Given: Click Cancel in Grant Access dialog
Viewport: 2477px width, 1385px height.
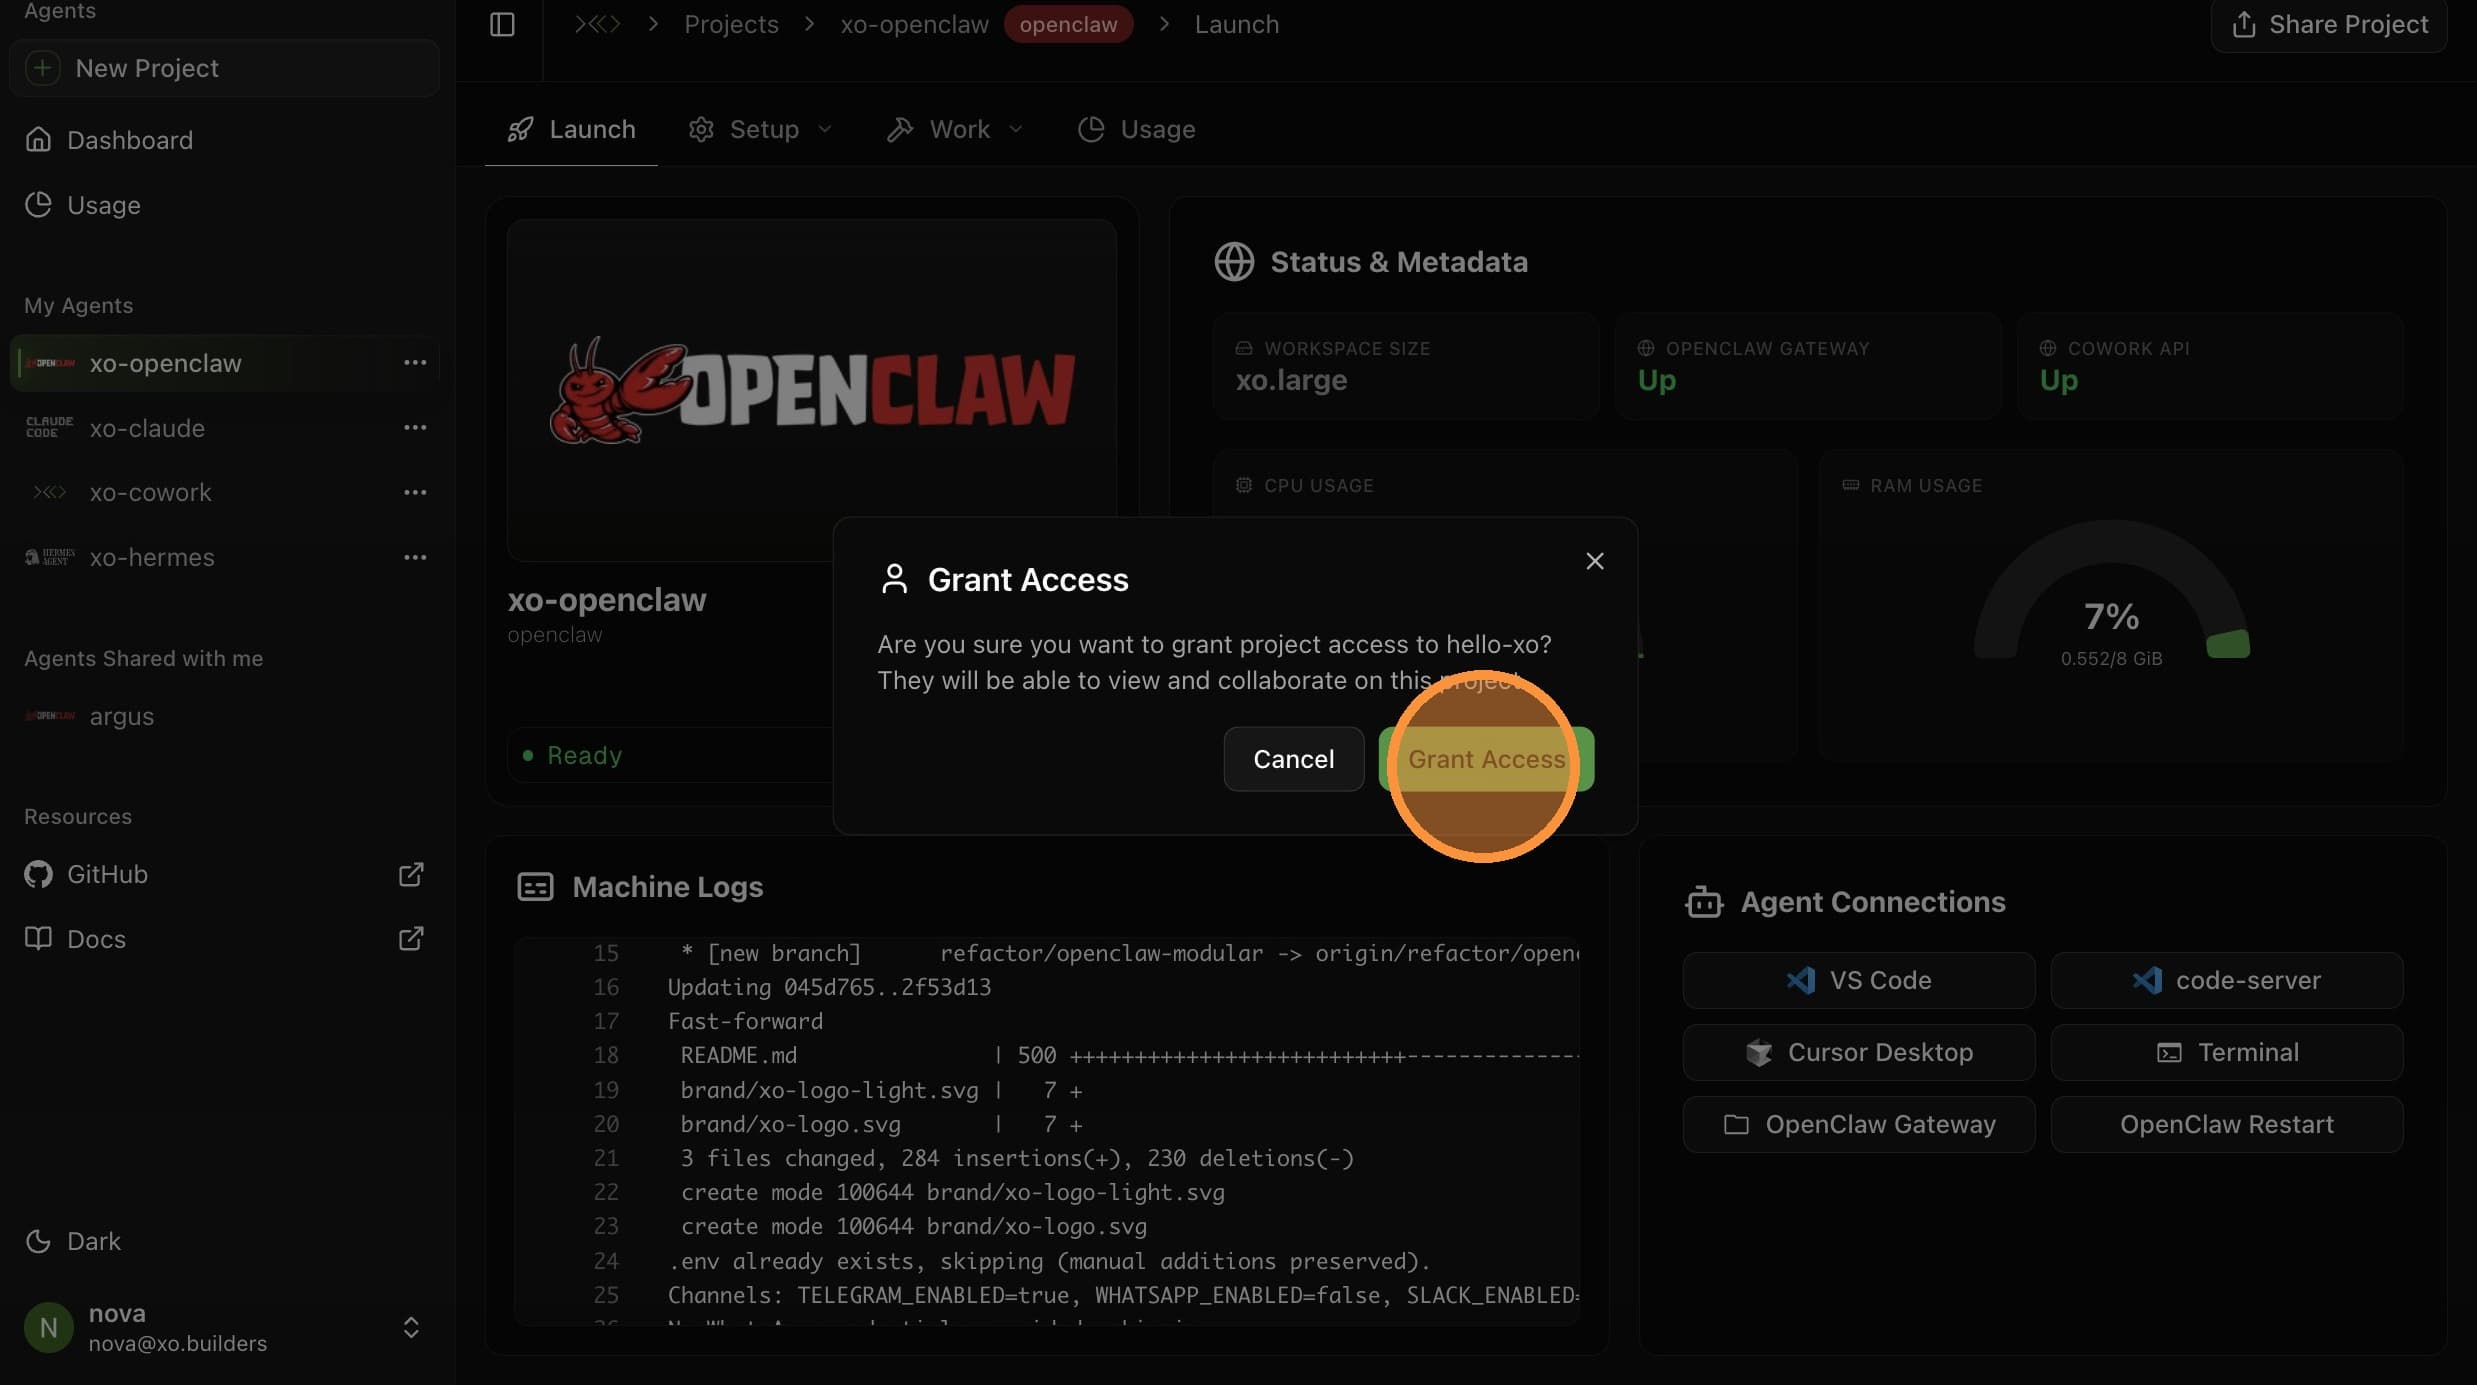Looking at the screenshot, I should (x=1294, y=759).
